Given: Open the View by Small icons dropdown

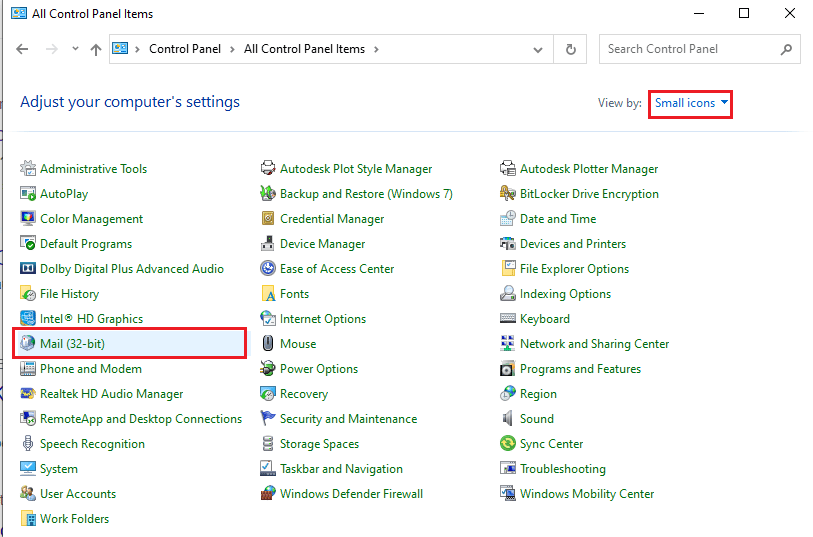Looking at the screenshot, I should [x=691, y=103].
